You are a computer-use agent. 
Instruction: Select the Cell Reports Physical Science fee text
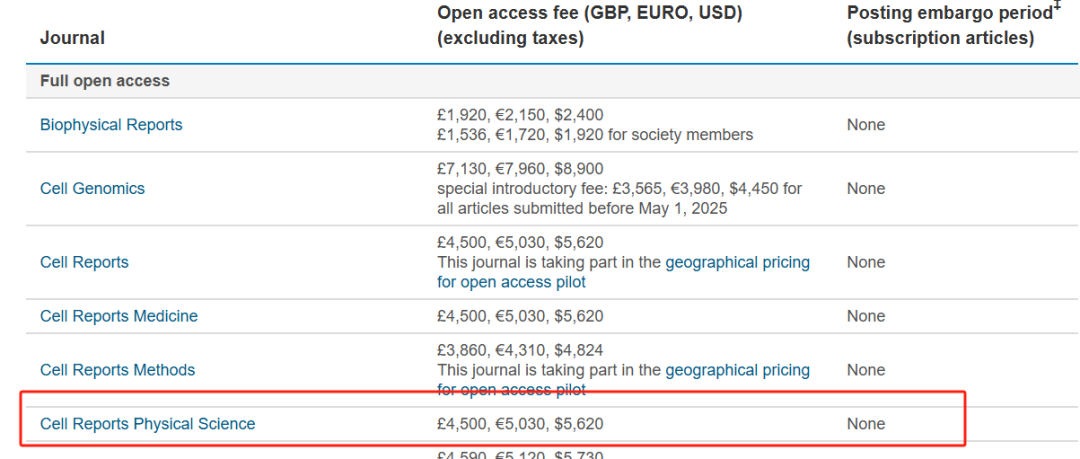[520, 423]
